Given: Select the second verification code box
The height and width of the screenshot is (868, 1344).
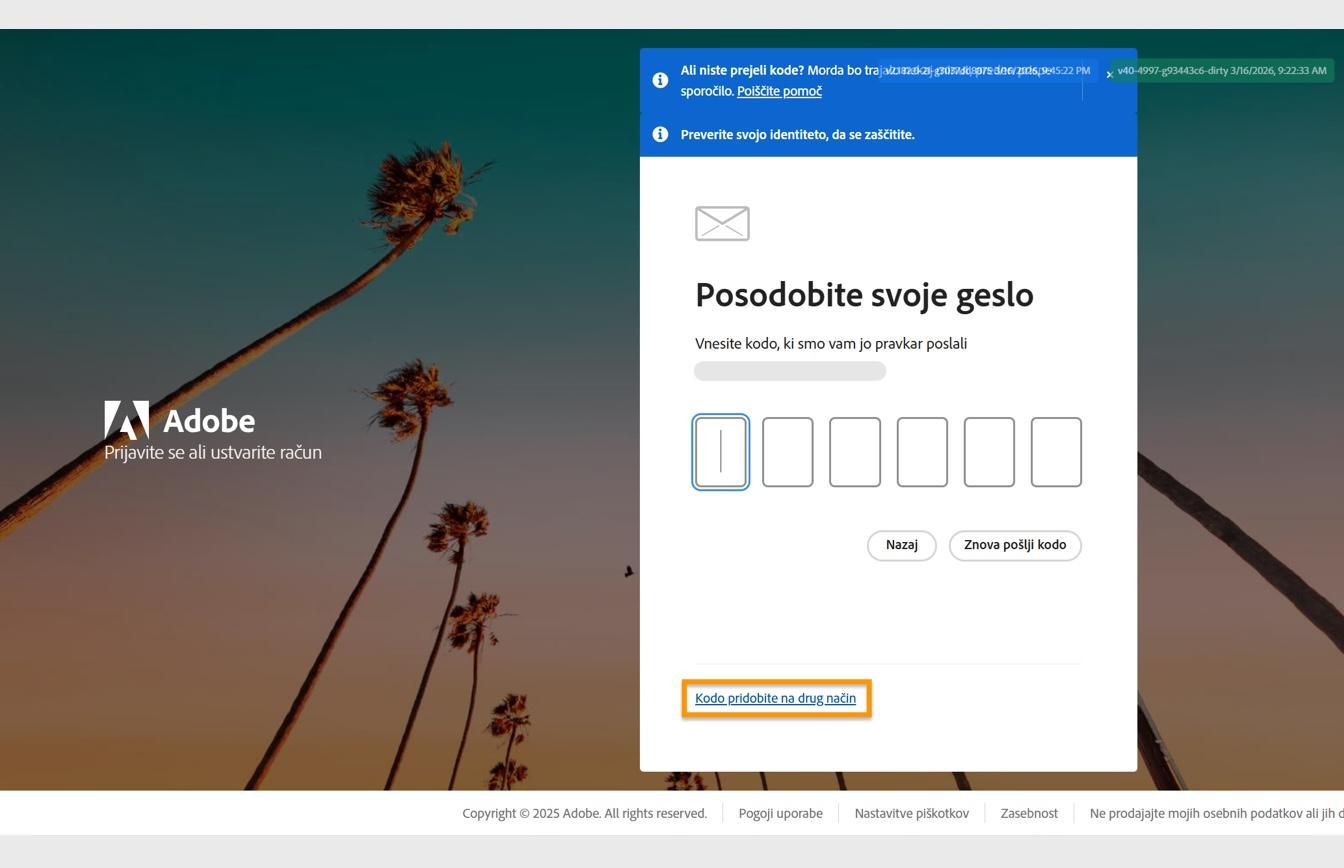Looking at the screenshot, I should (788, 451).
